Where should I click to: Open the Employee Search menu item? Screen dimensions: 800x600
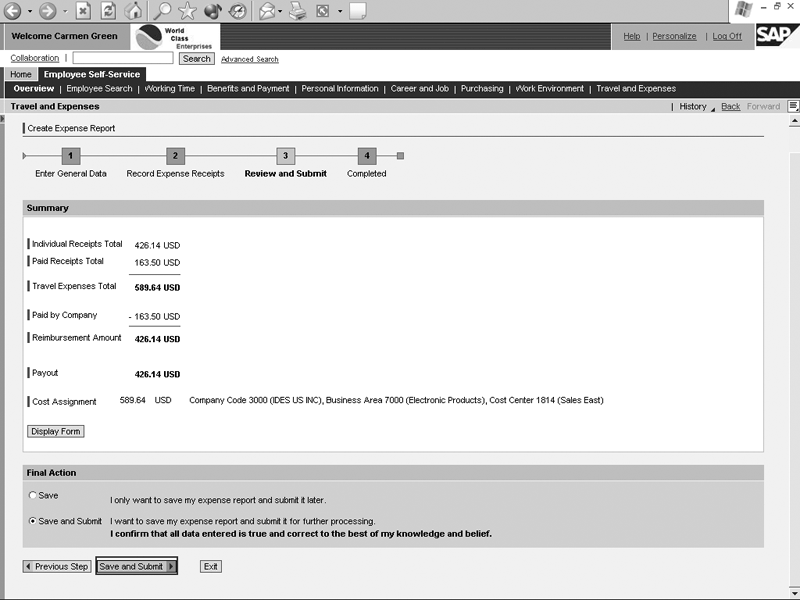(99, 88)
